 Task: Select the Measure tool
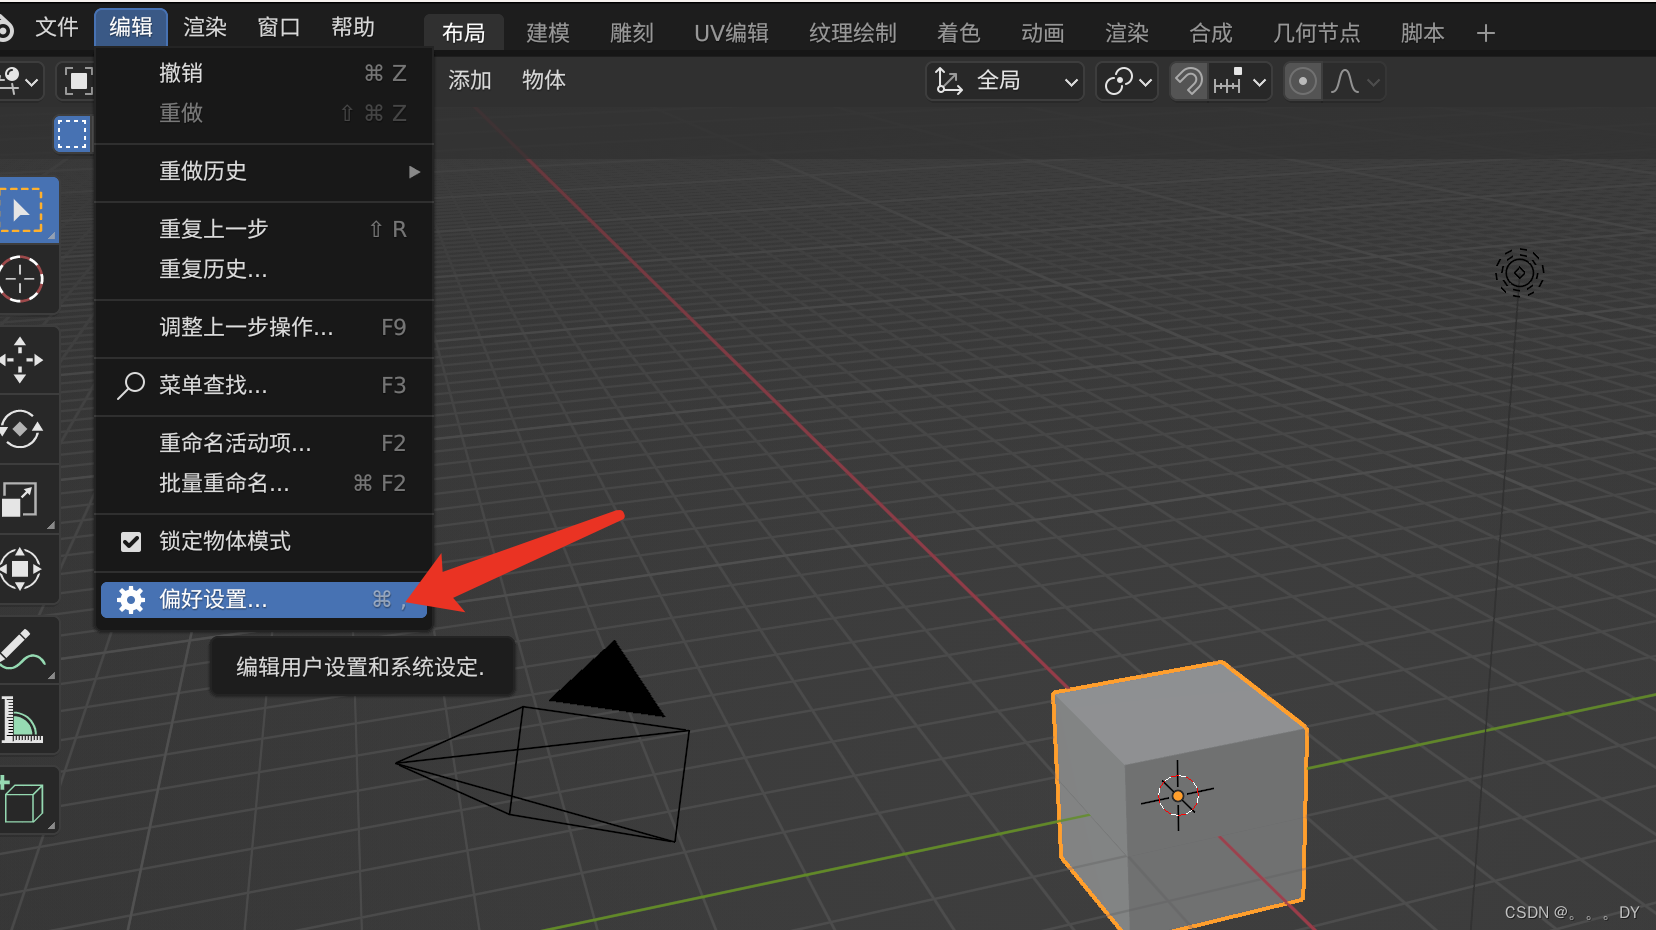coord(24,718)
